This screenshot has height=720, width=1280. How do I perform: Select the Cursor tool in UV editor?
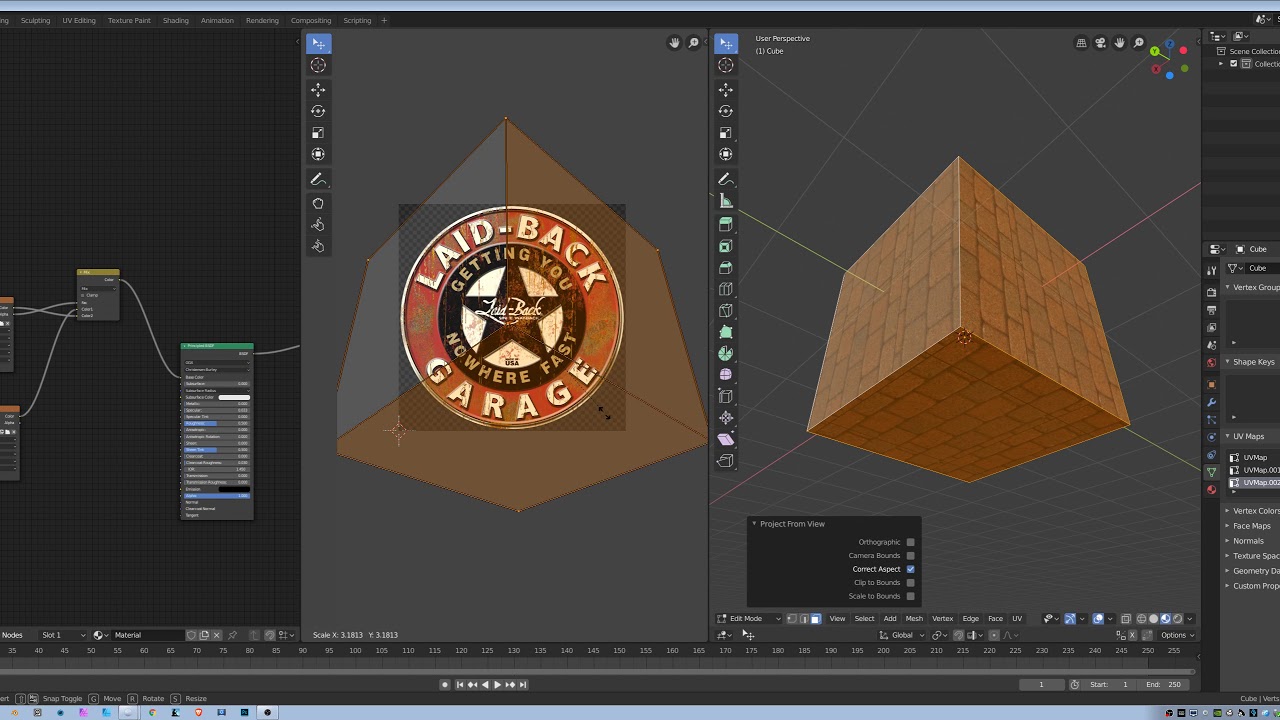point(318,65)
